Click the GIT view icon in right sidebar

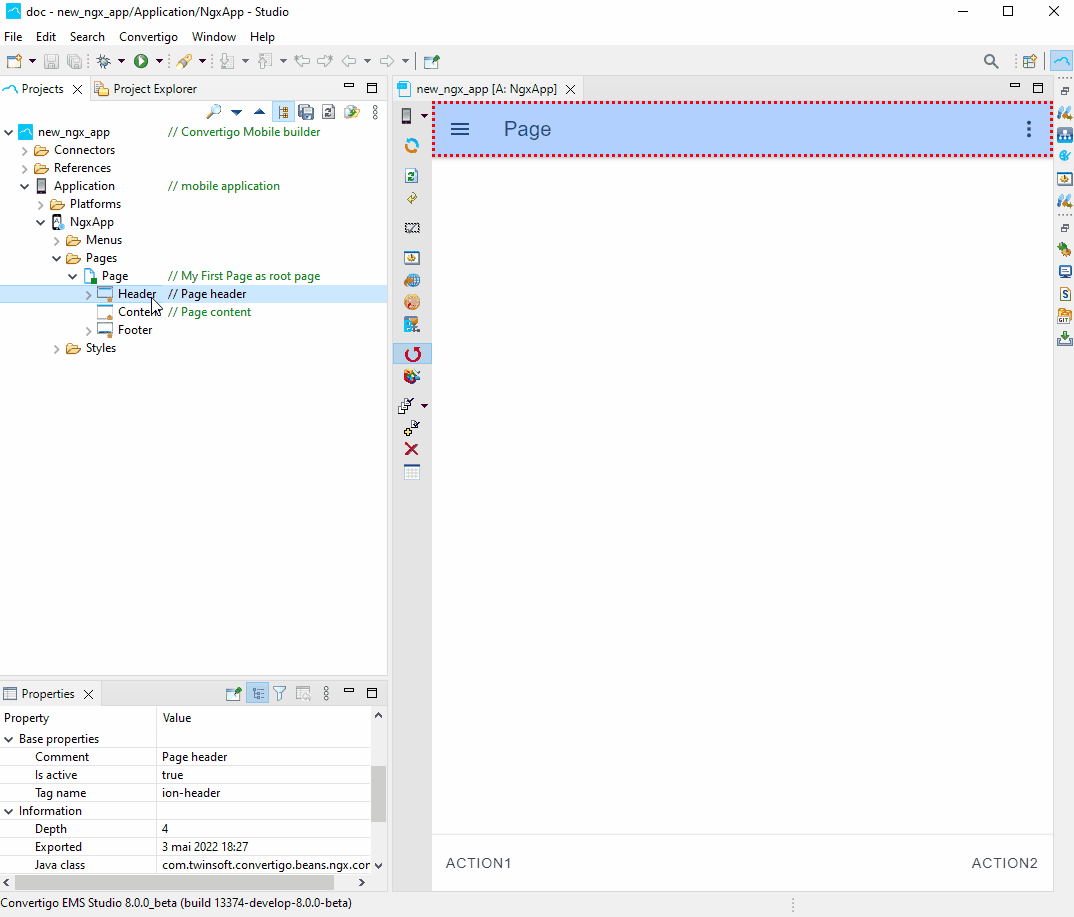(1064, 316)
